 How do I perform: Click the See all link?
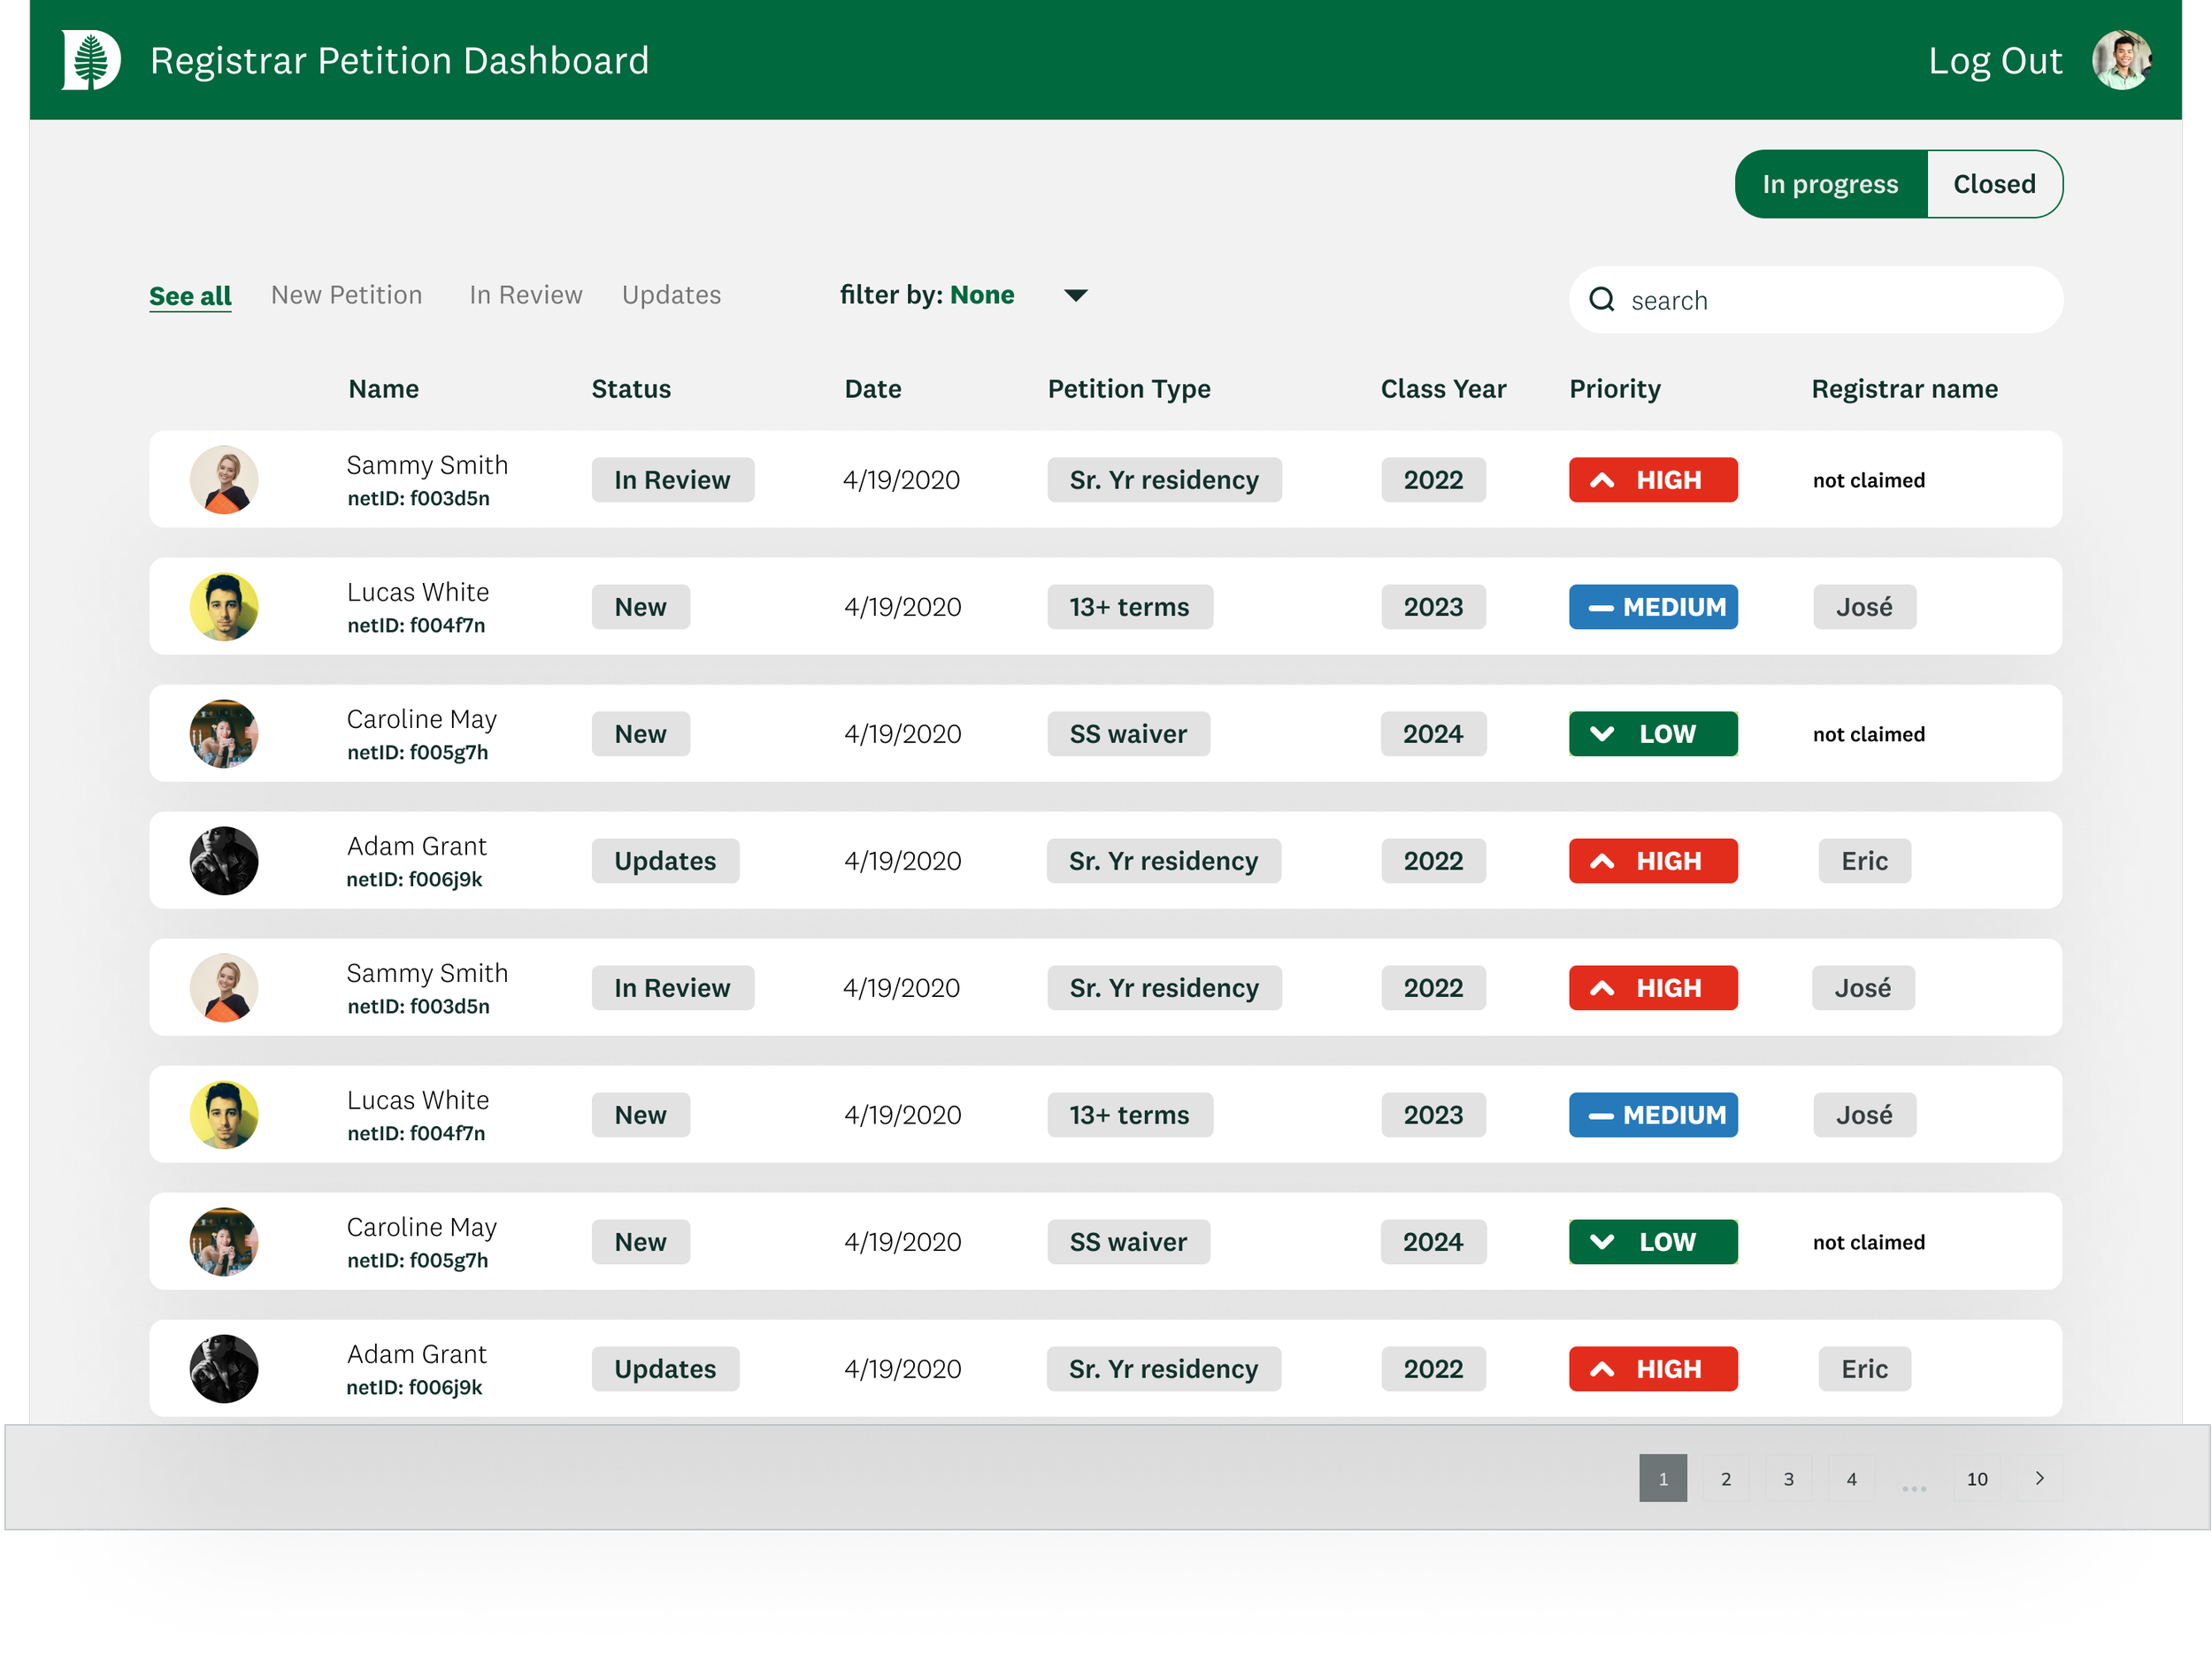tap(190, 296)
